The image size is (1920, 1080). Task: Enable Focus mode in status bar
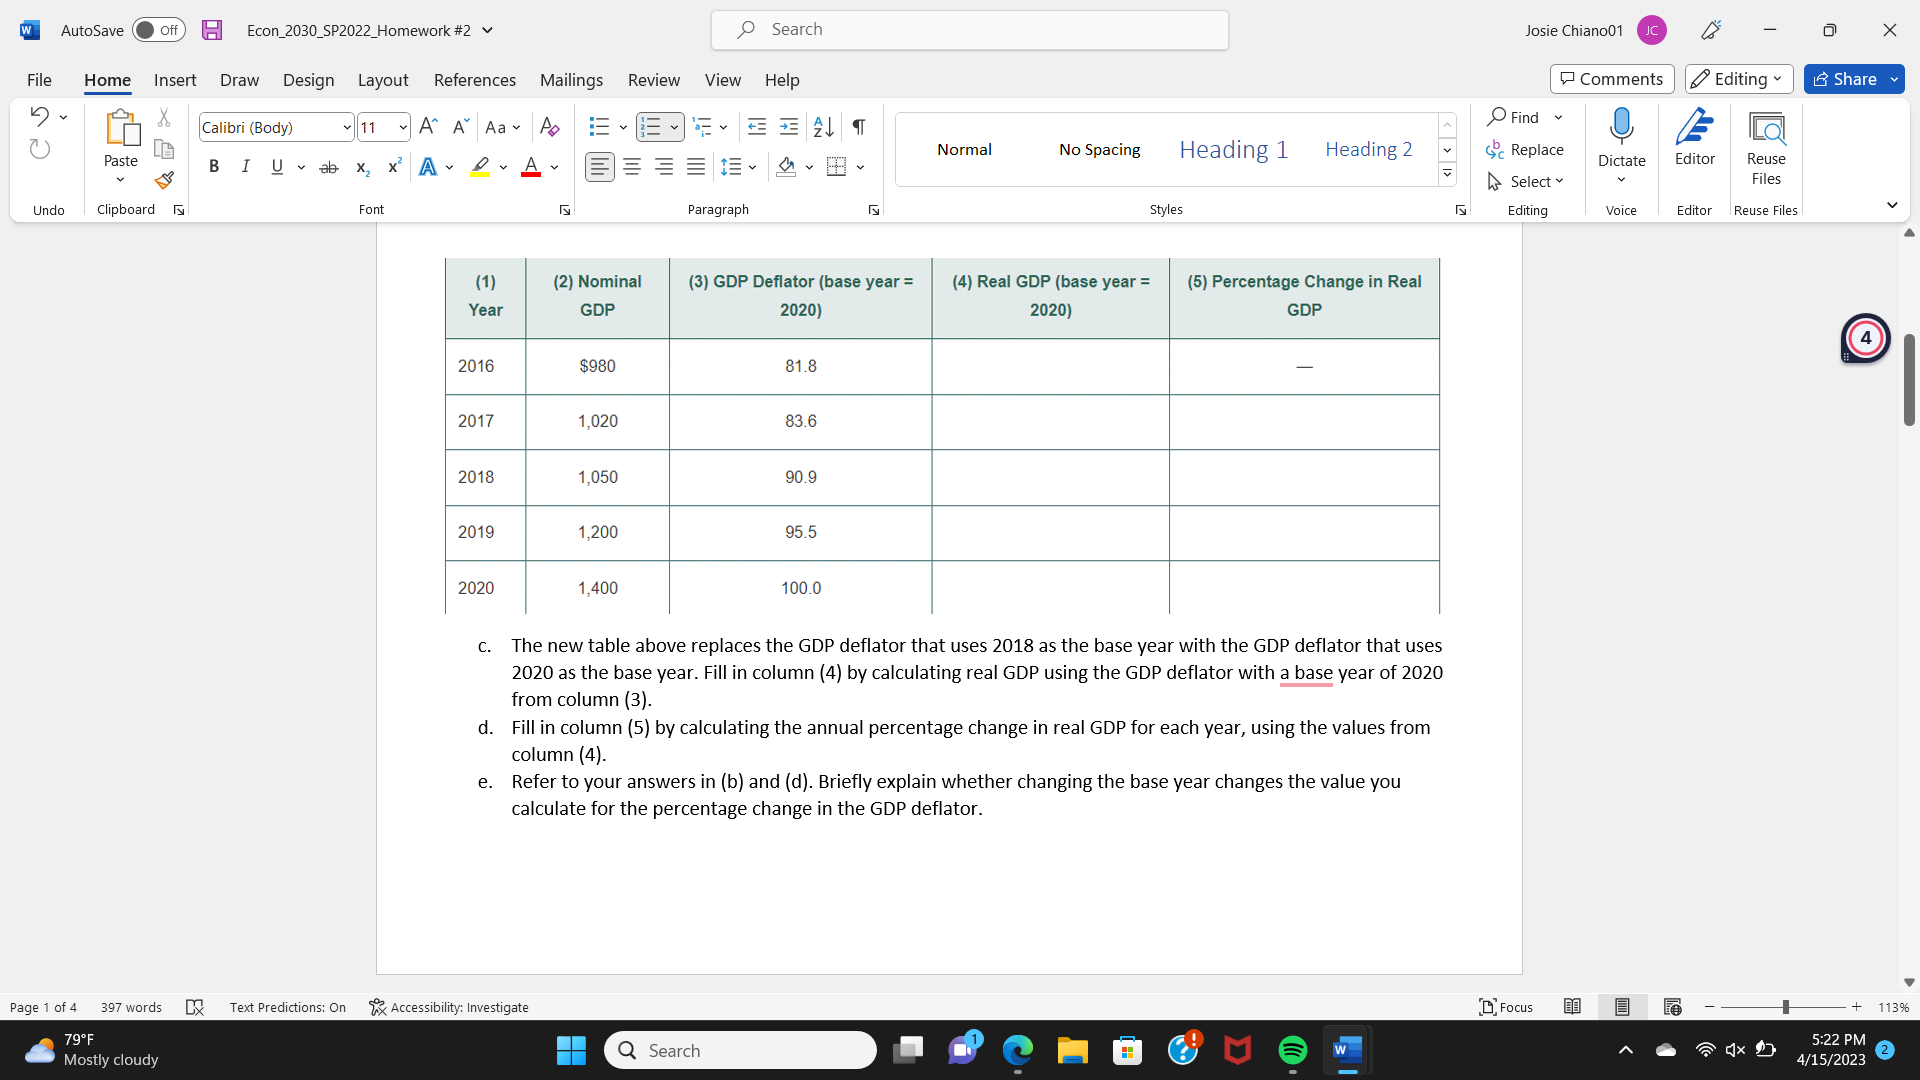click(x=1505, y=1007)
